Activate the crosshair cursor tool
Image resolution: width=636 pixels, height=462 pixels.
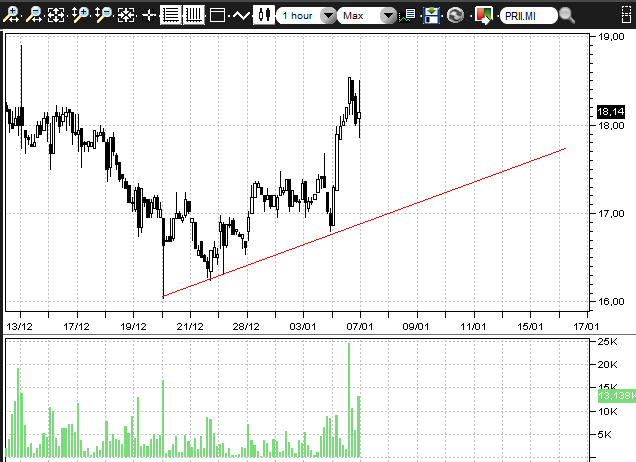click(x=149, y=16)
